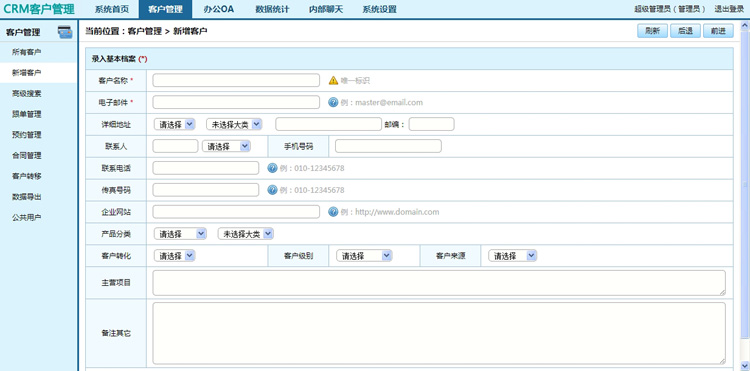Focus the 客户名称 input field
The width and height of the screenshot is (750, 371).
point(236,80)
